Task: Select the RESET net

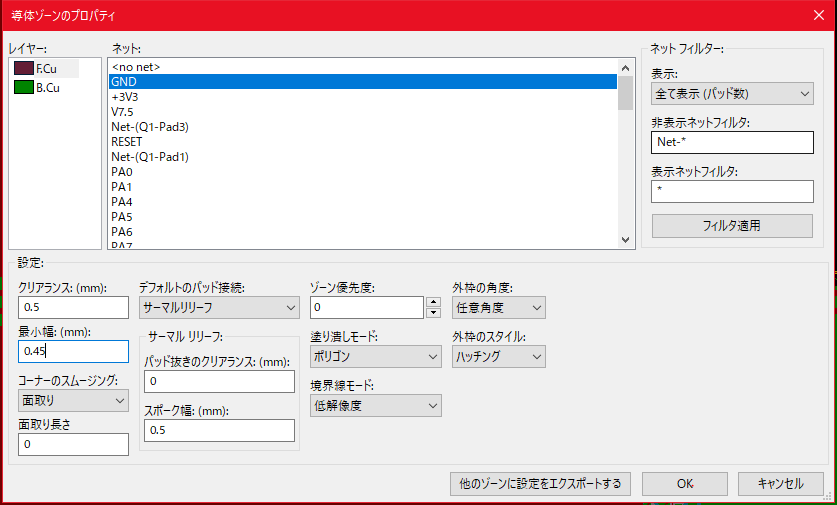Action: pyautogui.click(x=363, y=142)
